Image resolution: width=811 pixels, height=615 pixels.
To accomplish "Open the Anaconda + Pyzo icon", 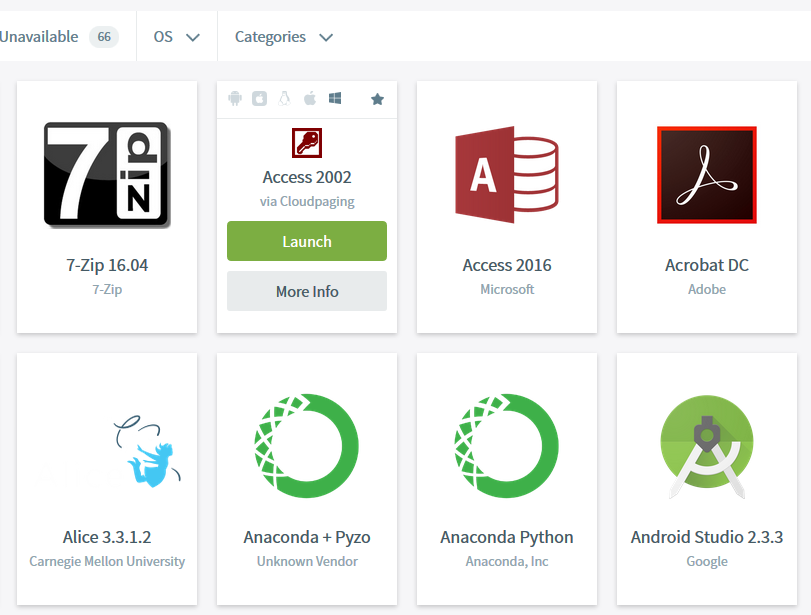I will pos(307,446).
